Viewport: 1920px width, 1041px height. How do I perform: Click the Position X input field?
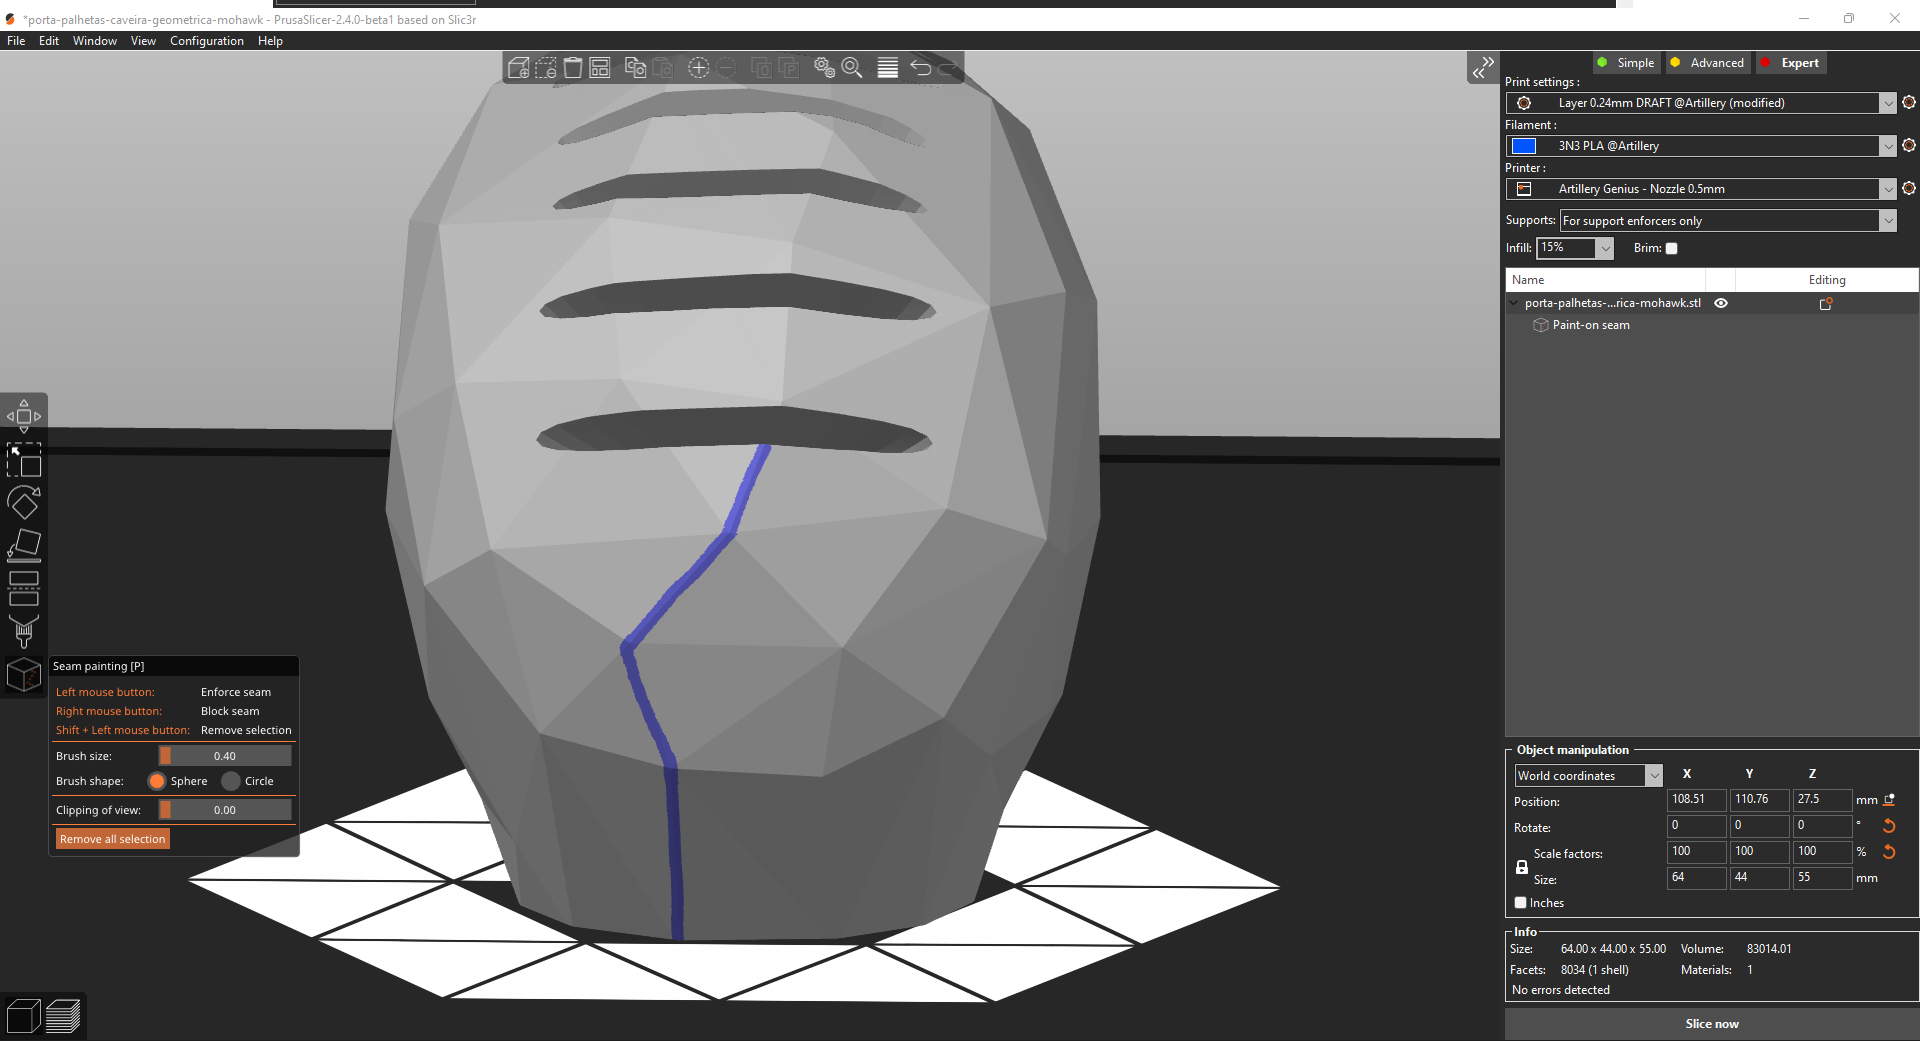point(1696,800)
